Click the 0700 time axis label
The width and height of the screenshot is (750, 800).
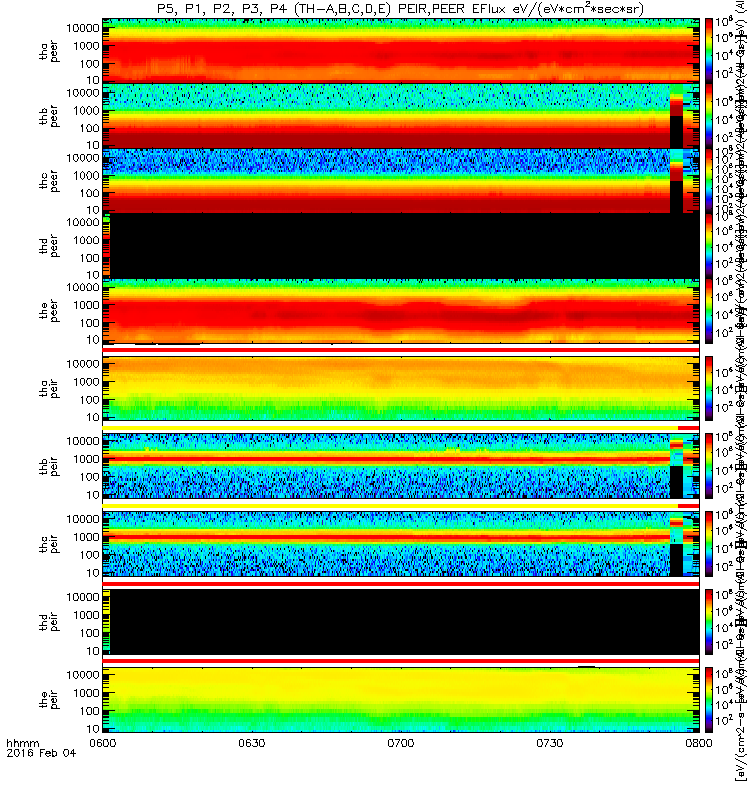point(401,743)
